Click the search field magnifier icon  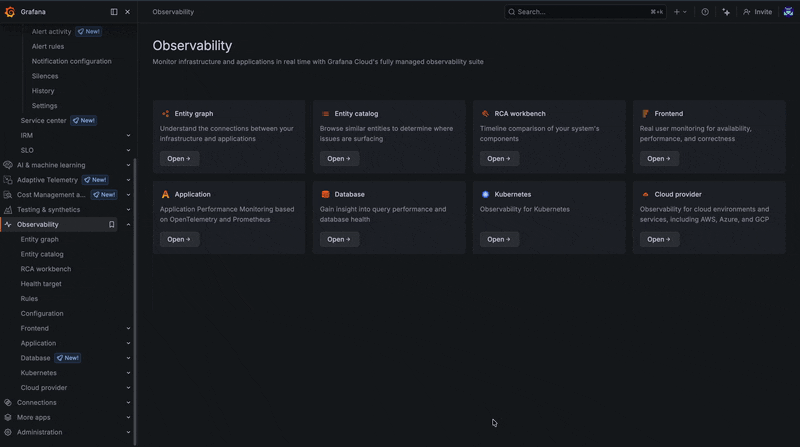[x=511, y=12]
